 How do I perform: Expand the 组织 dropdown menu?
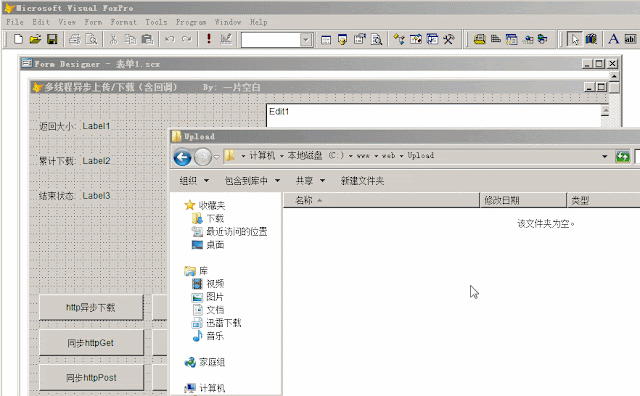coord(194,180)
